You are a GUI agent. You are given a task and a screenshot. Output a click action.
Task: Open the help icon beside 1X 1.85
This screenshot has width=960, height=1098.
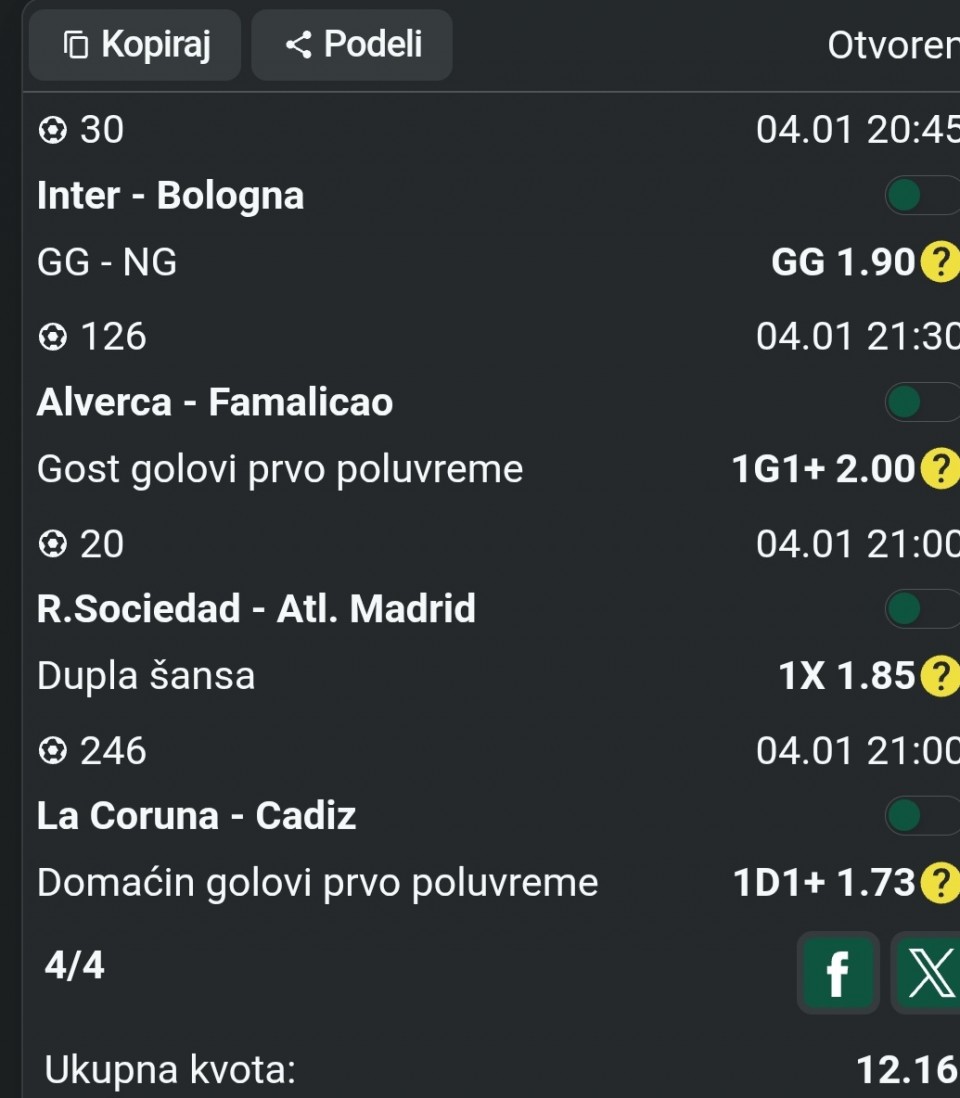pos(939,677)
